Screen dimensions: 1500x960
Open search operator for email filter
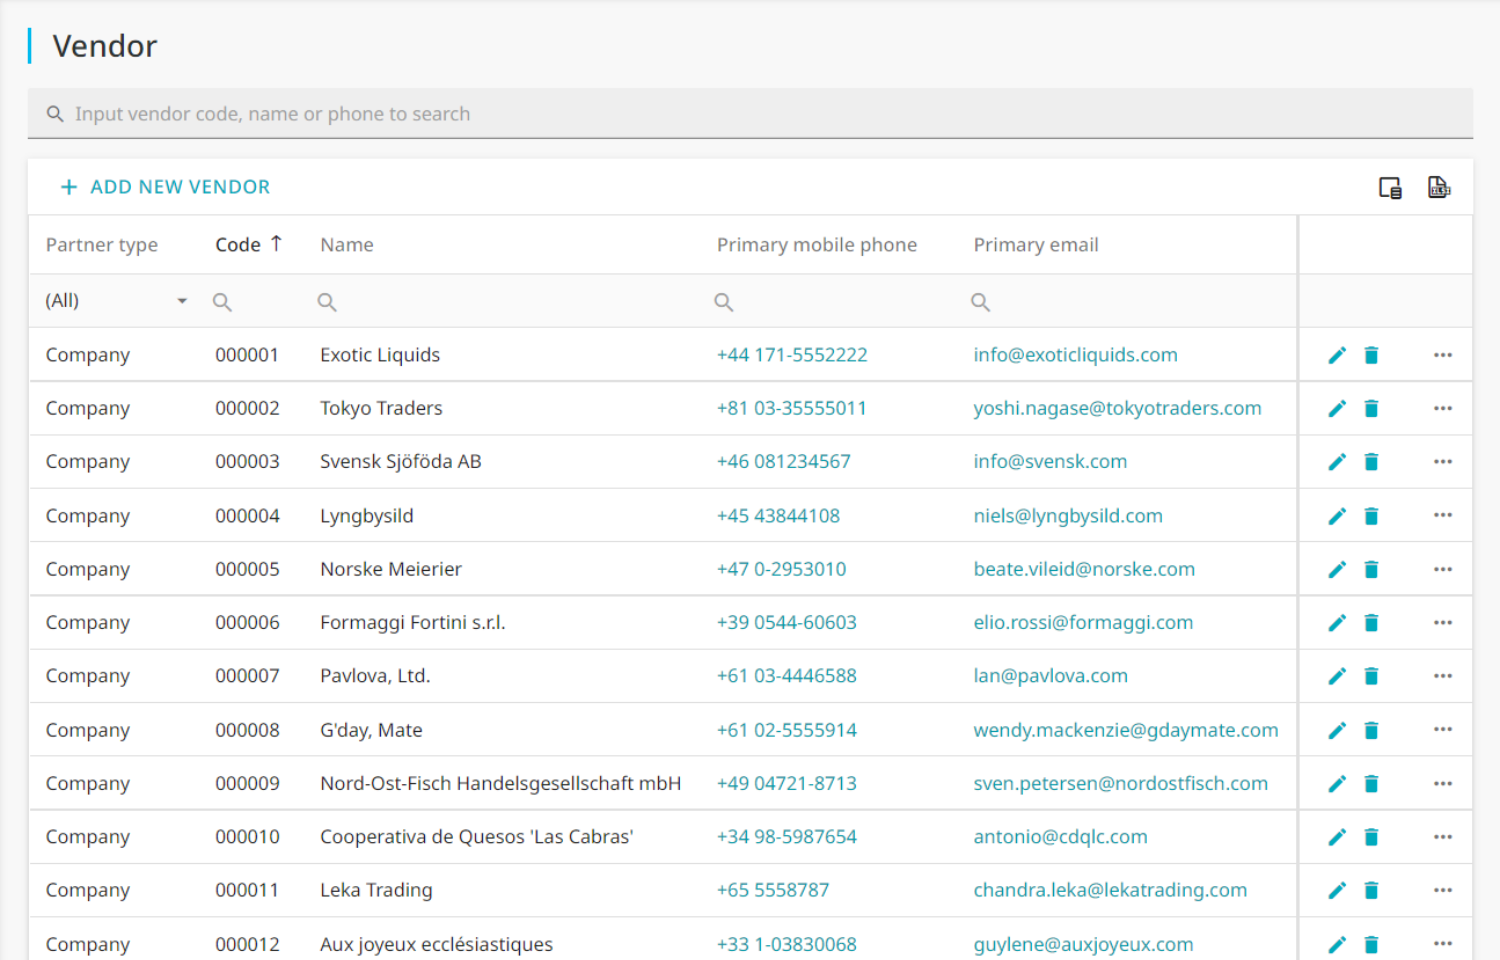click(981, 302)
